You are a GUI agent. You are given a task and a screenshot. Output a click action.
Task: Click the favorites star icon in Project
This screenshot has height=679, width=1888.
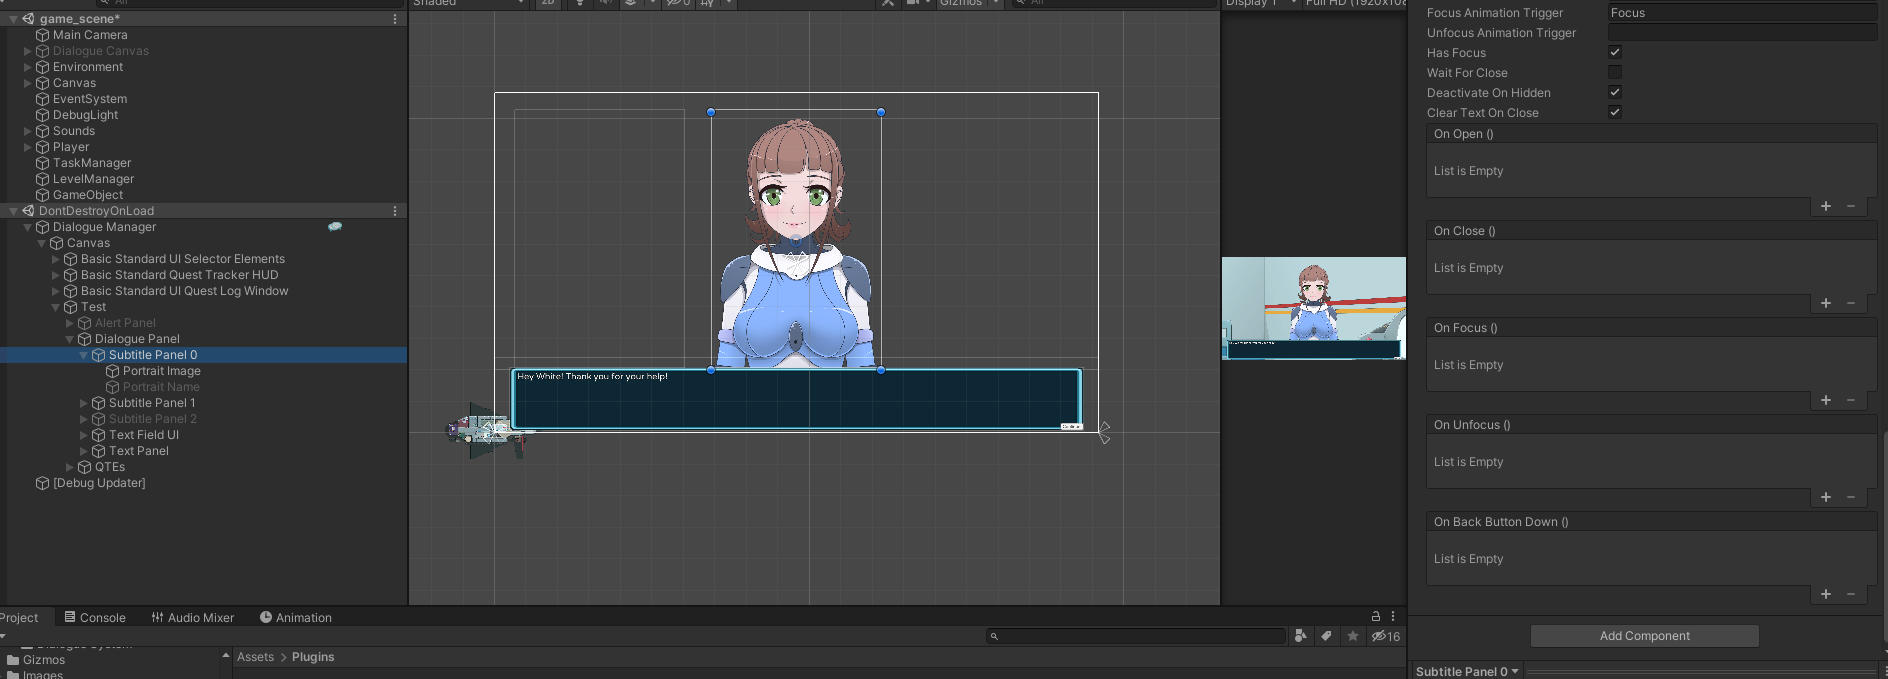click(x=1353, y=636)
